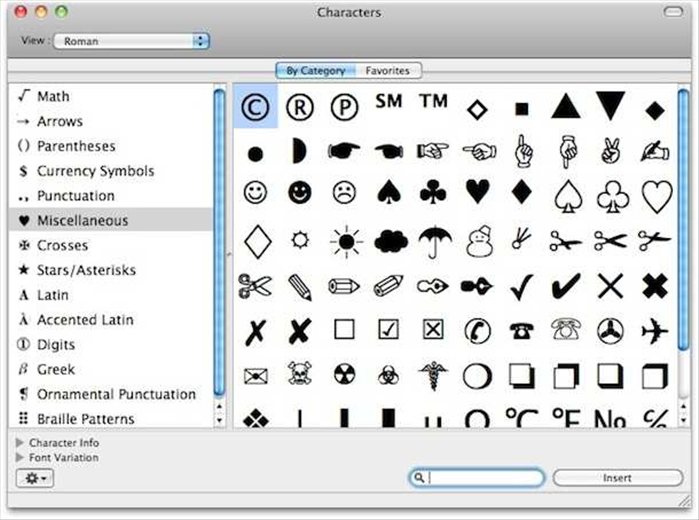Select the Braille Patterns category
The width and height of the screenshot is (699, 520).
111,419
